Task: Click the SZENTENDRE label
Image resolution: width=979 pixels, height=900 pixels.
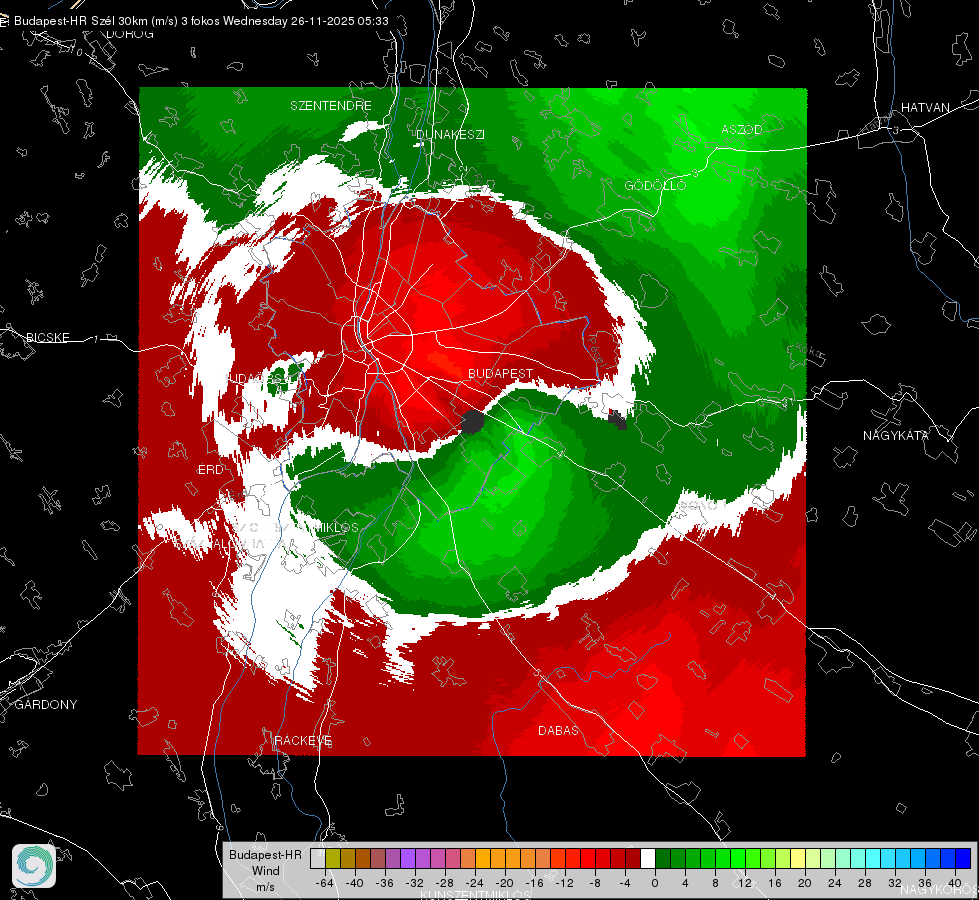Action: 331,106
